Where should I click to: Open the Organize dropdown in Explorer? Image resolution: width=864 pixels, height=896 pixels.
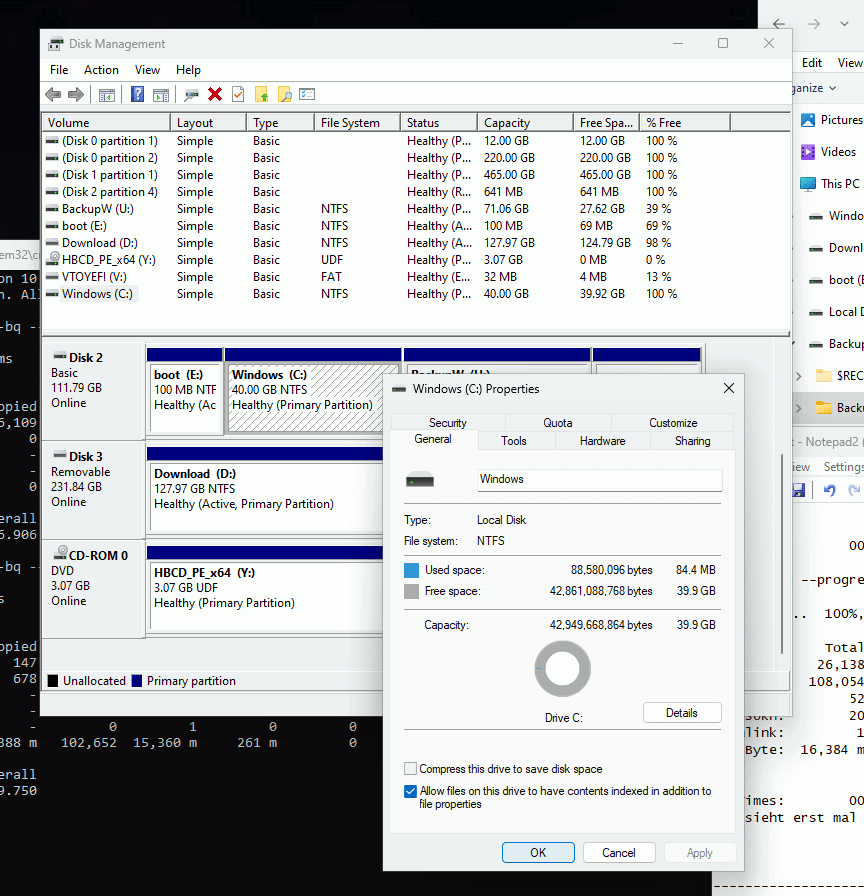[x=815, y=88]
